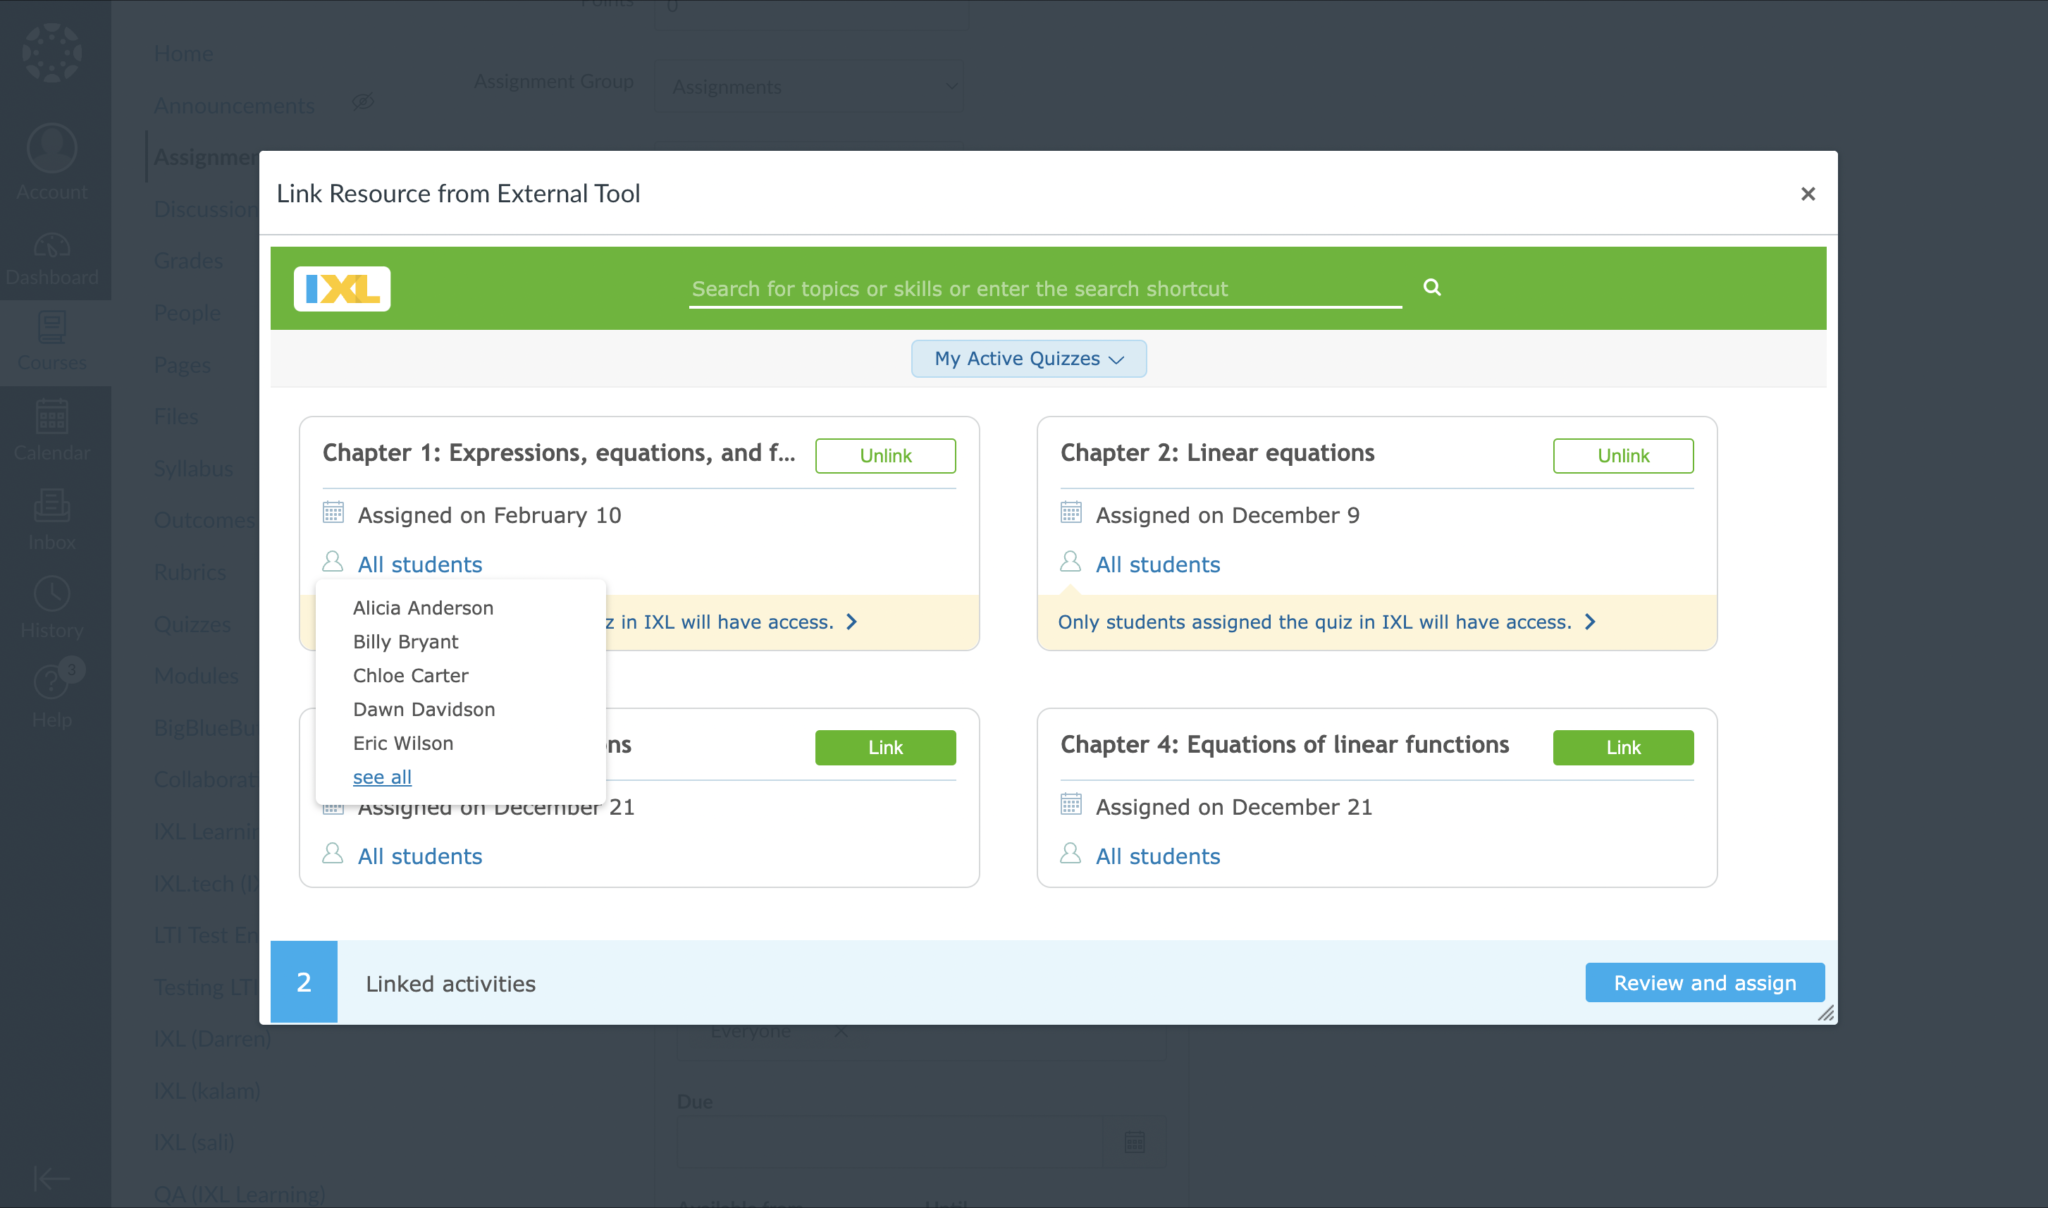
Task: Open Help with the notification badge
Action: [x=51, y=690]
